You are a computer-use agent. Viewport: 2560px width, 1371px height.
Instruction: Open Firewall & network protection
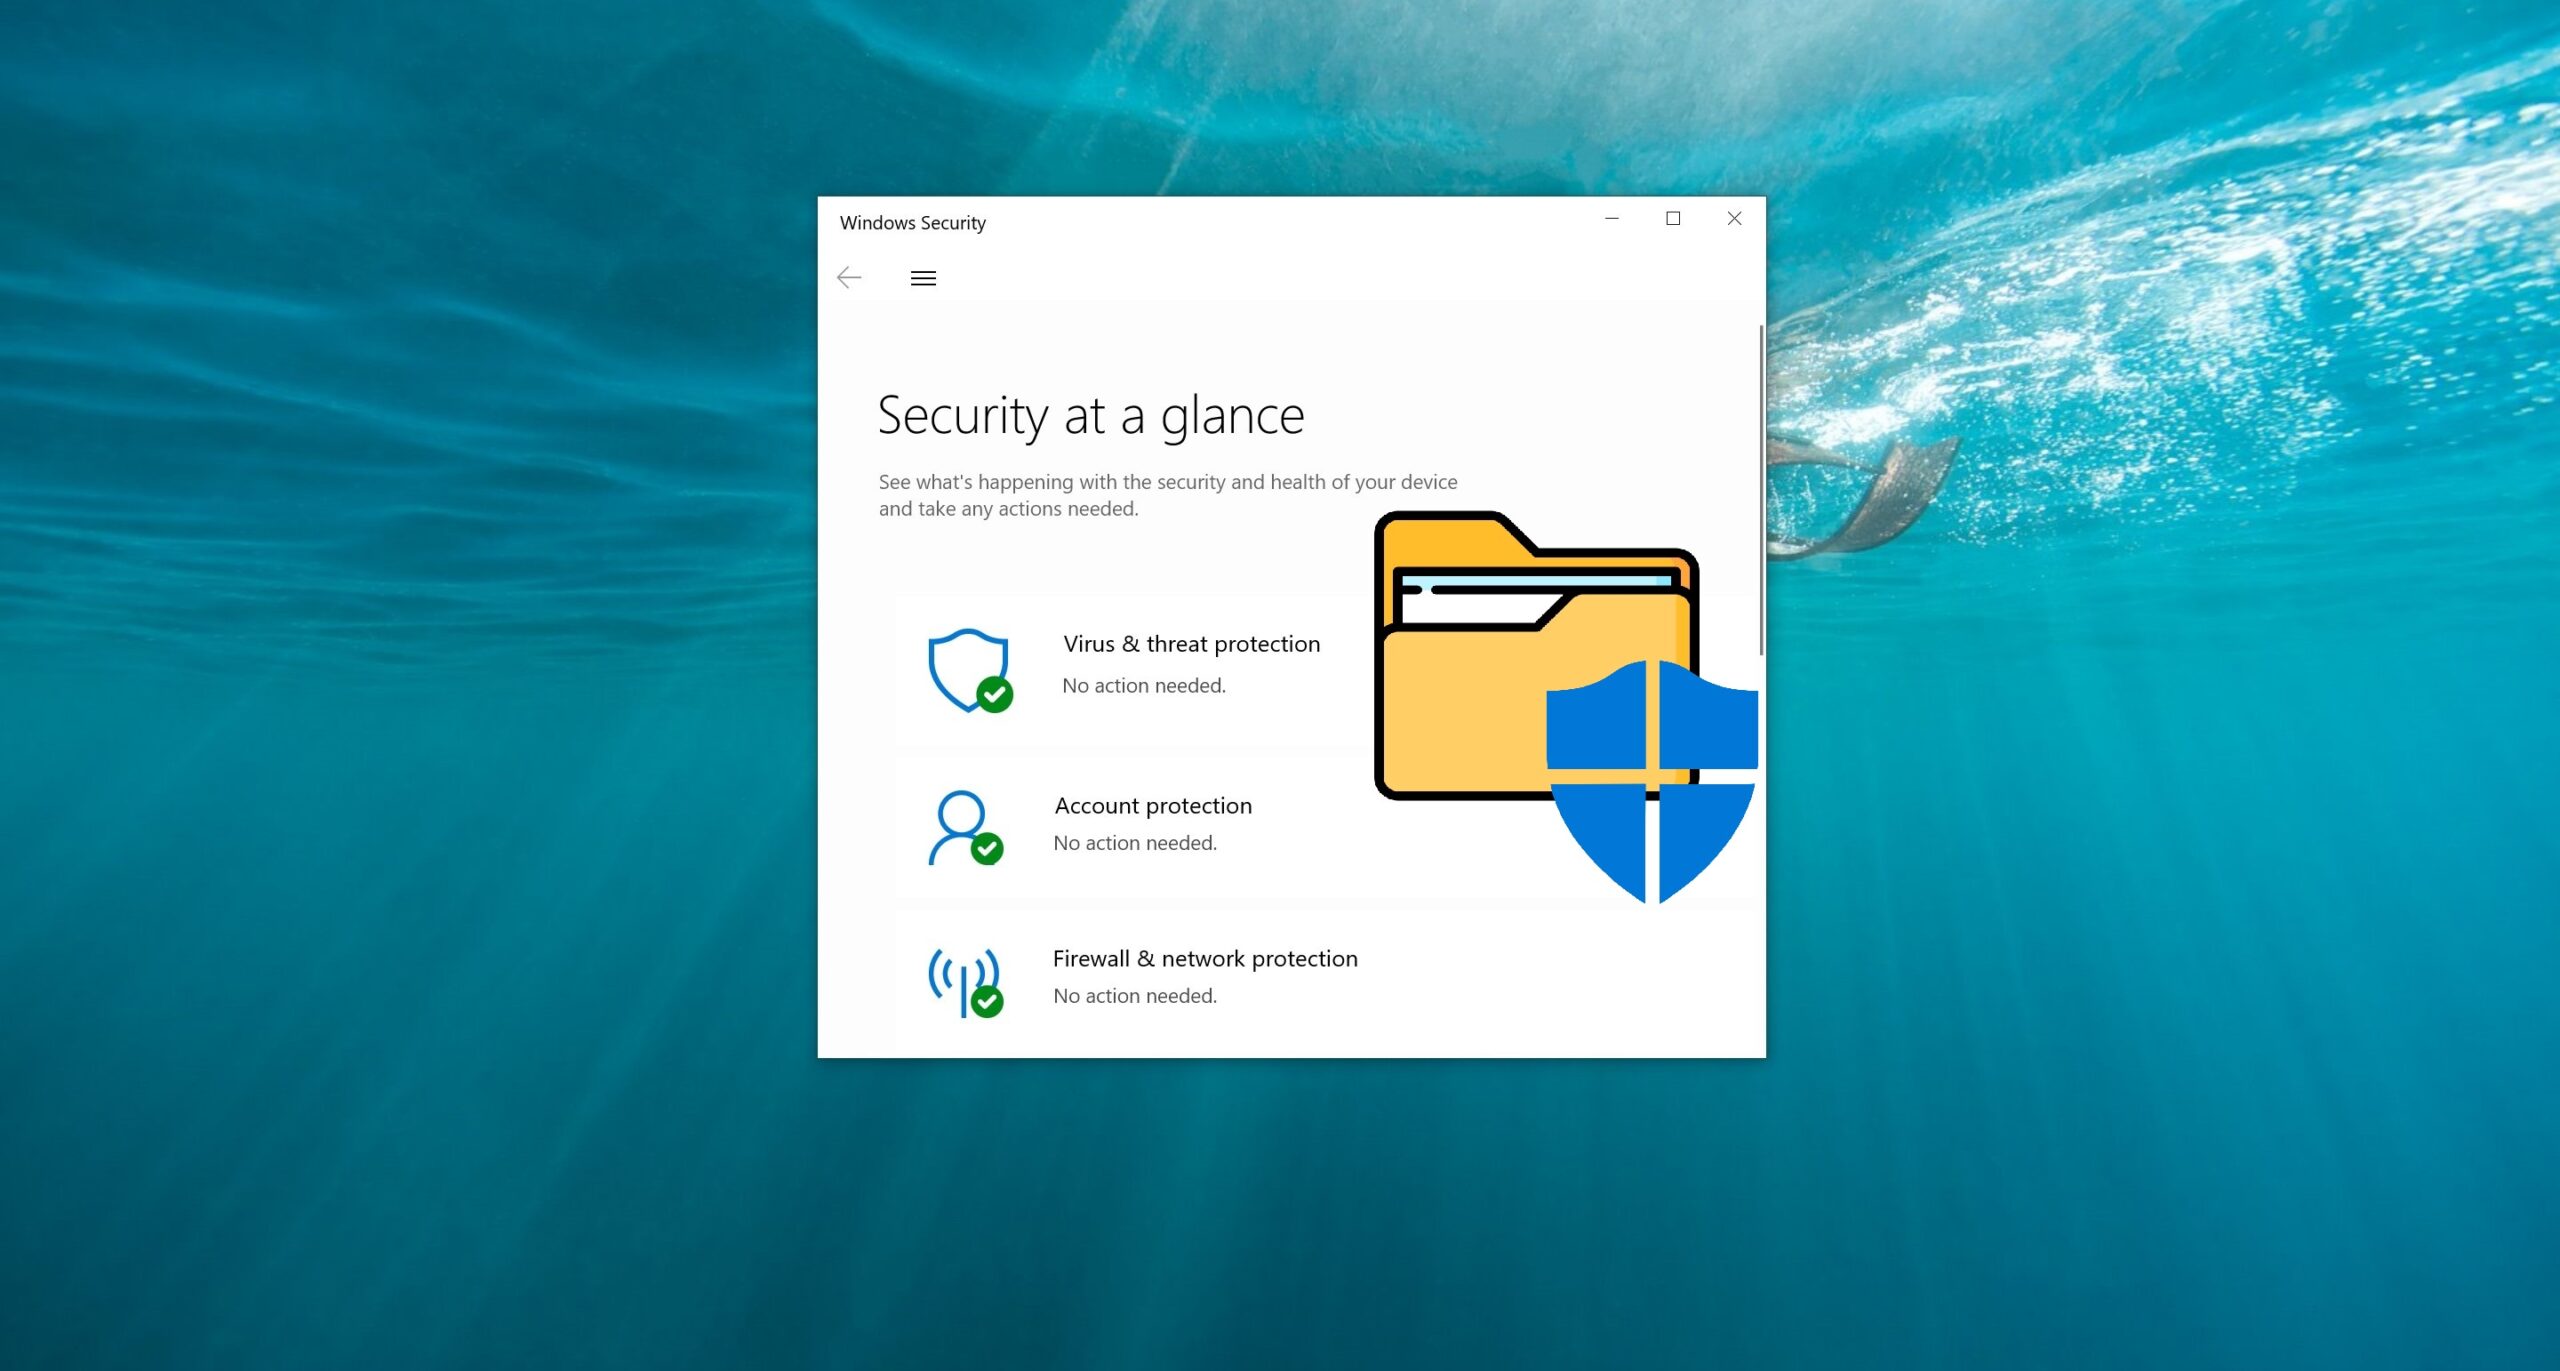[x=1205, y=958]
